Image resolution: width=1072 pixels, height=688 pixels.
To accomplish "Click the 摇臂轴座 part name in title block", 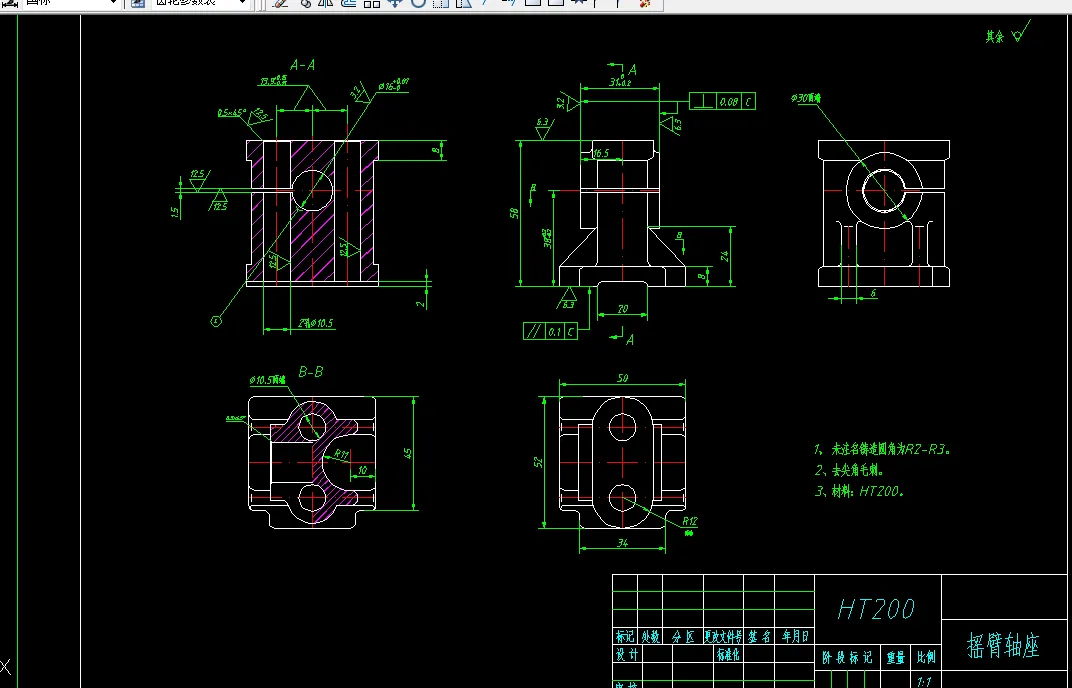I will [1003, 646].
